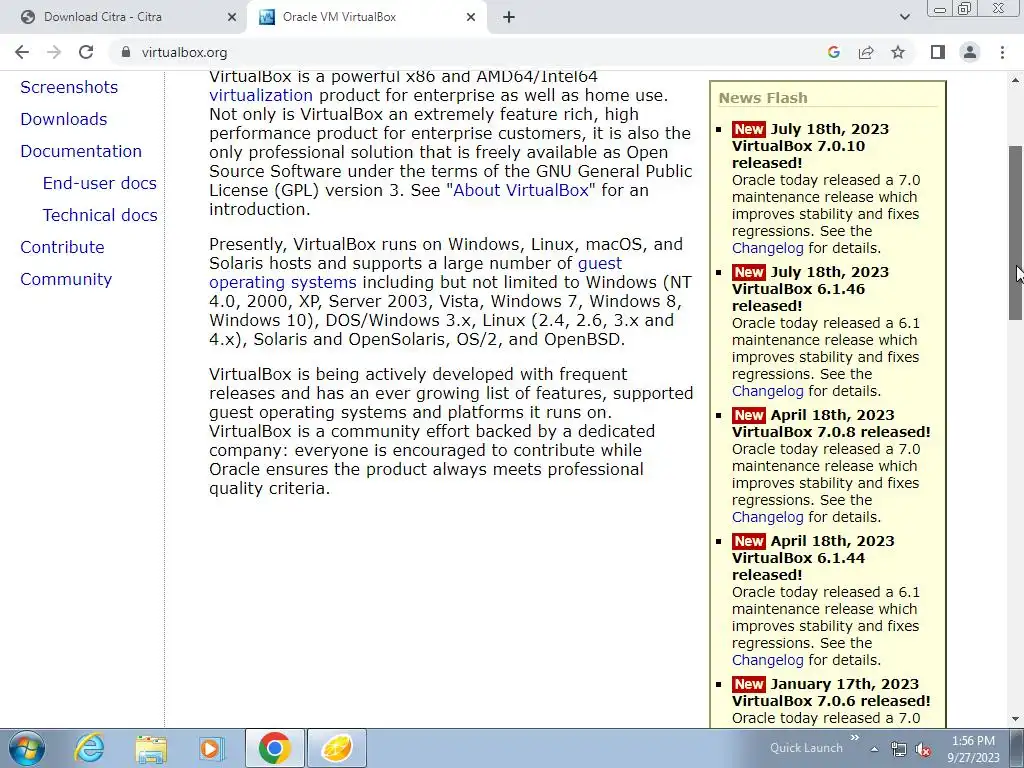1024x768 pixels.
Task: Reload the virtualbox.org page
Action: 86,52
